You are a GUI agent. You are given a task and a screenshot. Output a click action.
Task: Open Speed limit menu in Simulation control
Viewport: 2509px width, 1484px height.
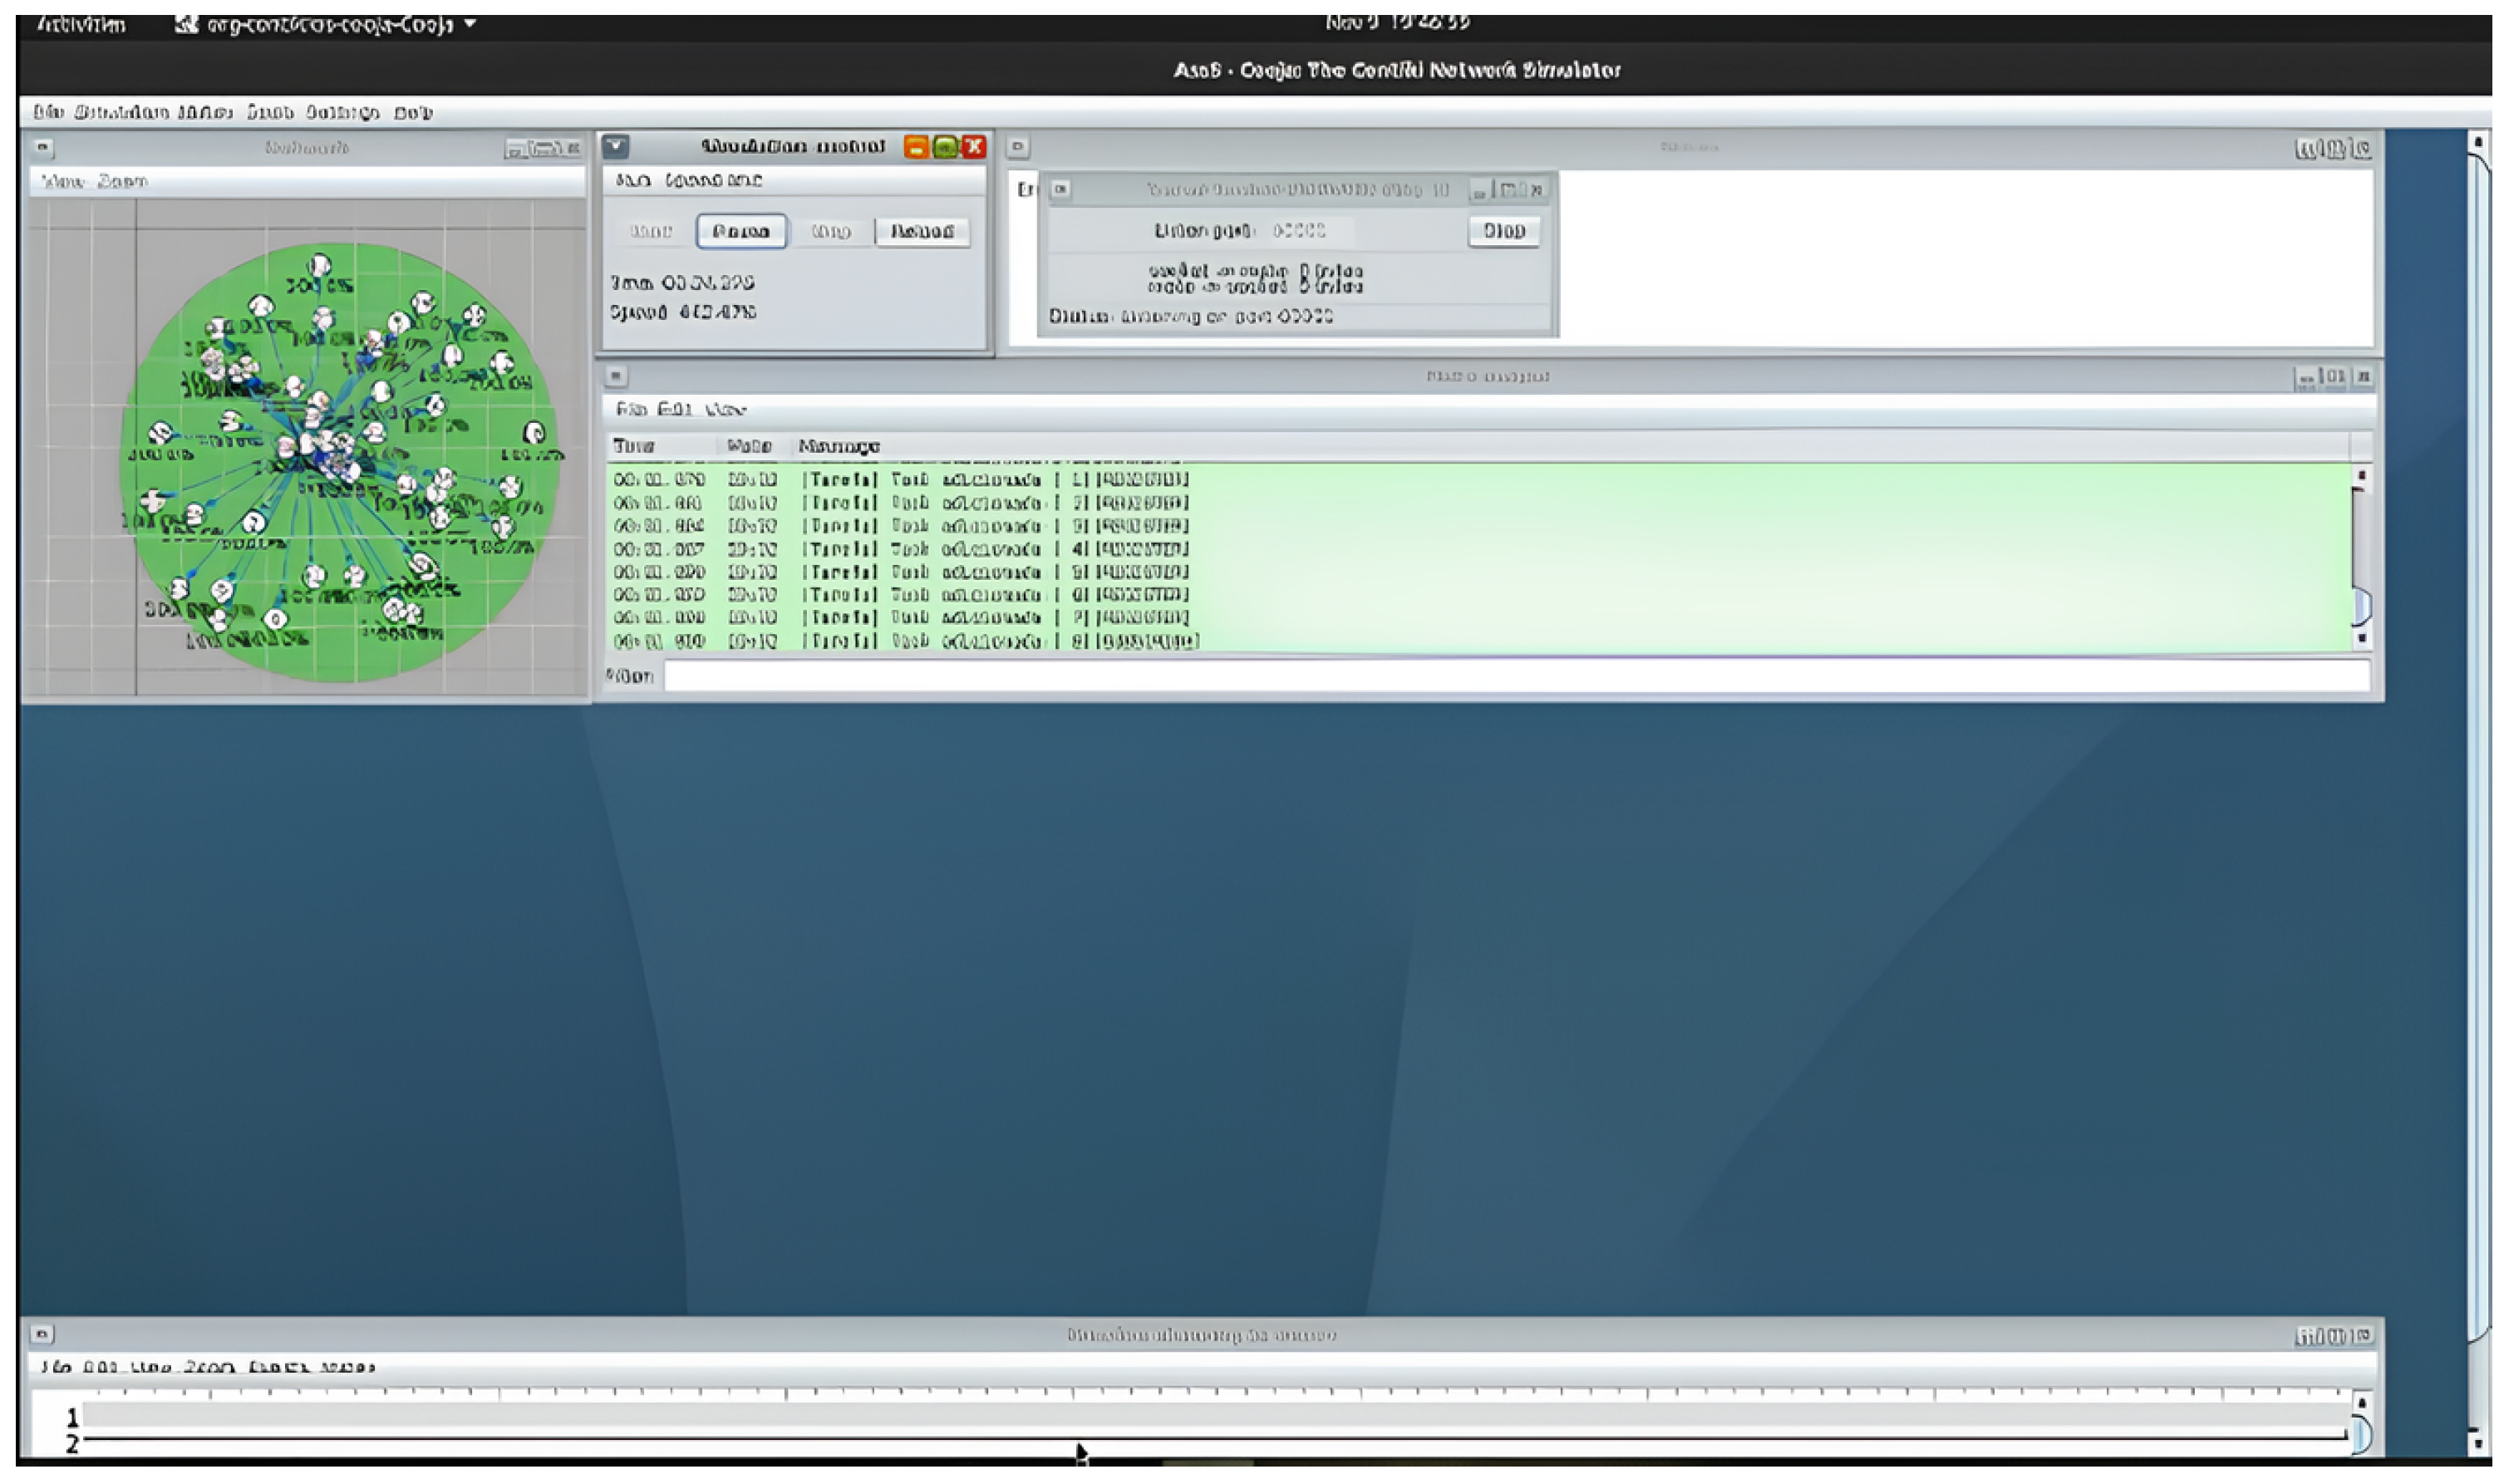[713, 181]
